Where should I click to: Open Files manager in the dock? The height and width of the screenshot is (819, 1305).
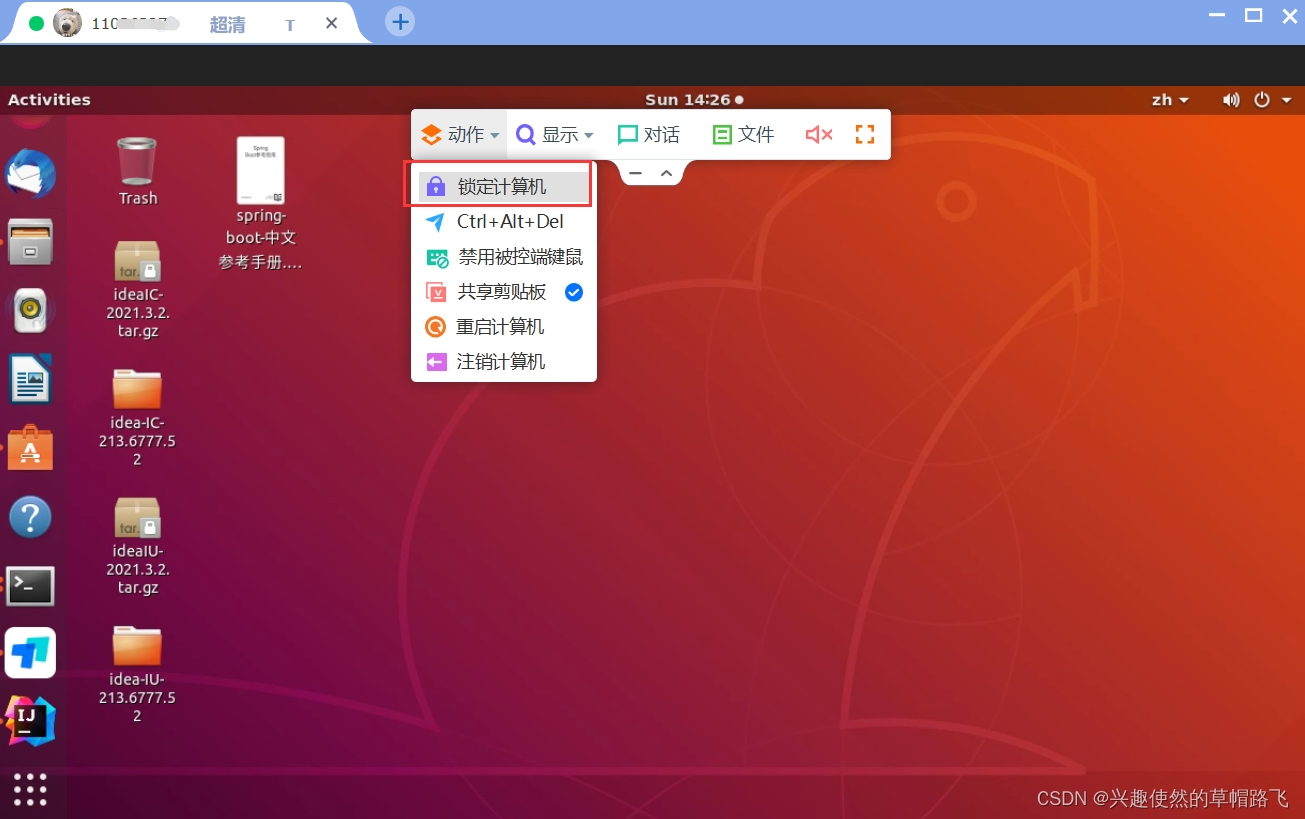coord(31,241)
